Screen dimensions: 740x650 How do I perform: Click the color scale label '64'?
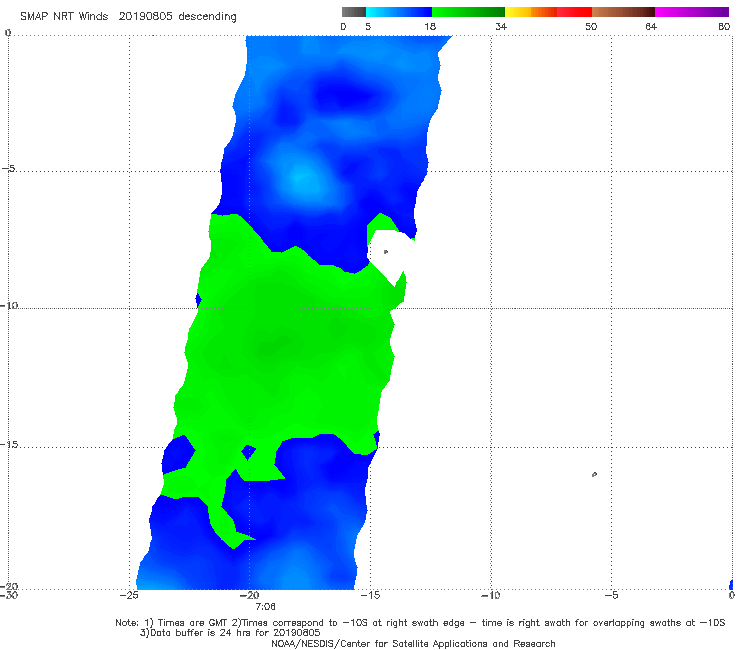coord(651,26)
